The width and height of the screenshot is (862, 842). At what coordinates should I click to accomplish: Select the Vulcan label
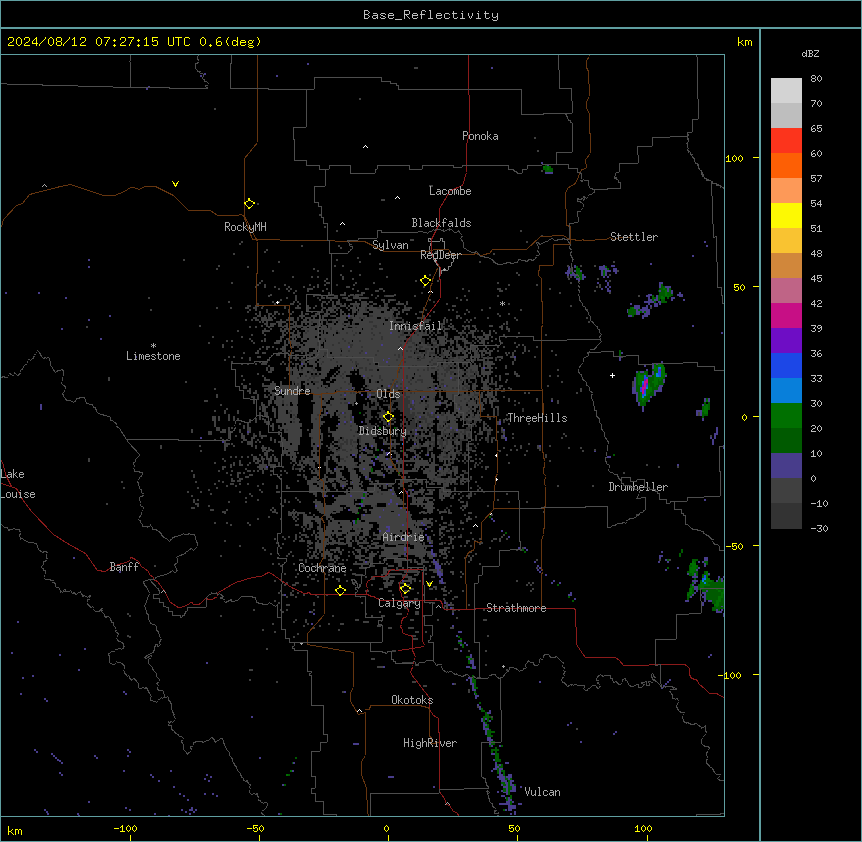[x=543, y=792]
